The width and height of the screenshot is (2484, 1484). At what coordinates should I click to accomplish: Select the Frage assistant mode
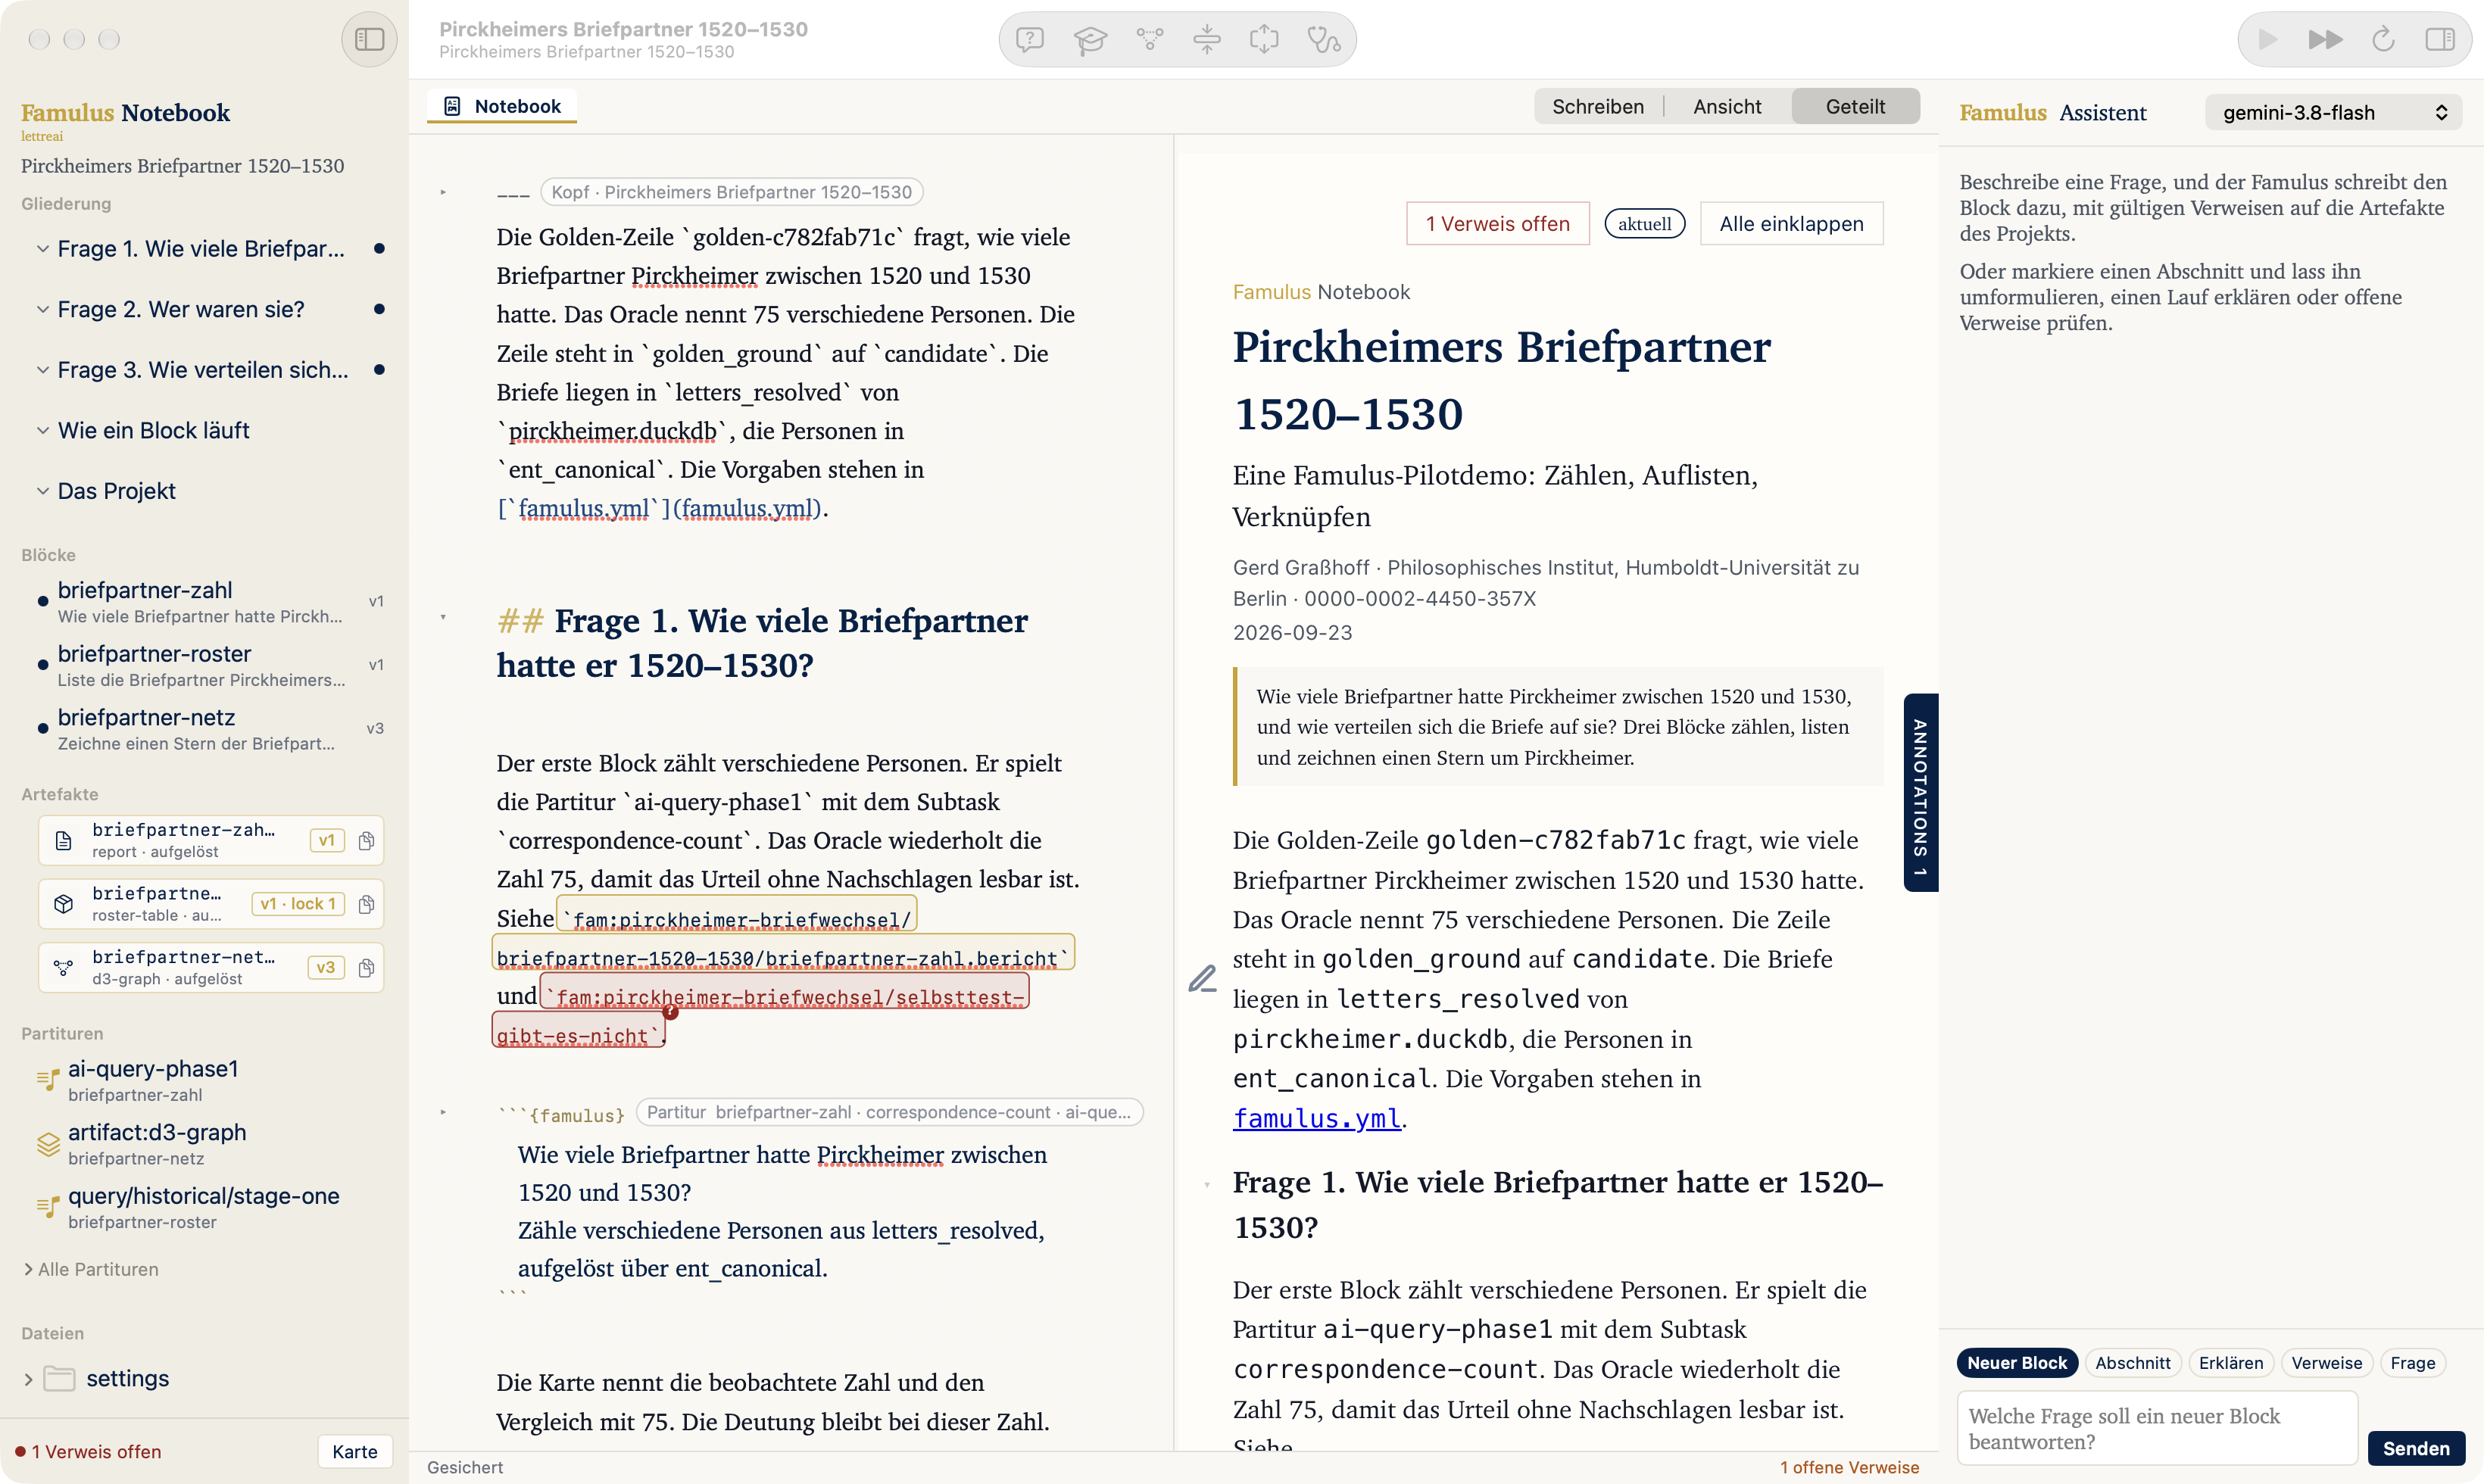[2412, 1363]
